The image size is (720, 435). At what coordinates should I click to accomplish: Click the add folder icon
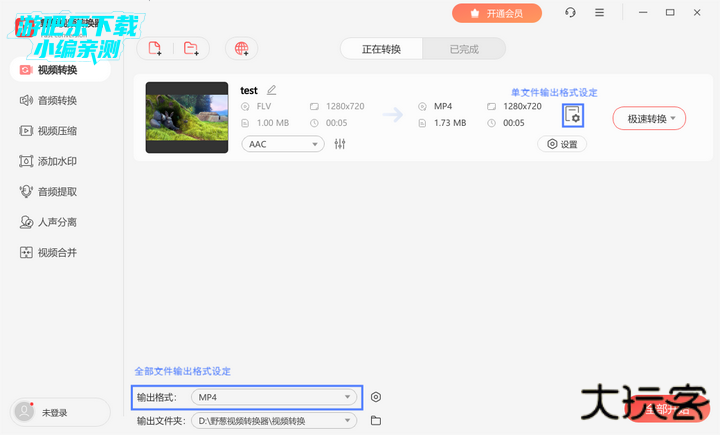tap(191, 49)
